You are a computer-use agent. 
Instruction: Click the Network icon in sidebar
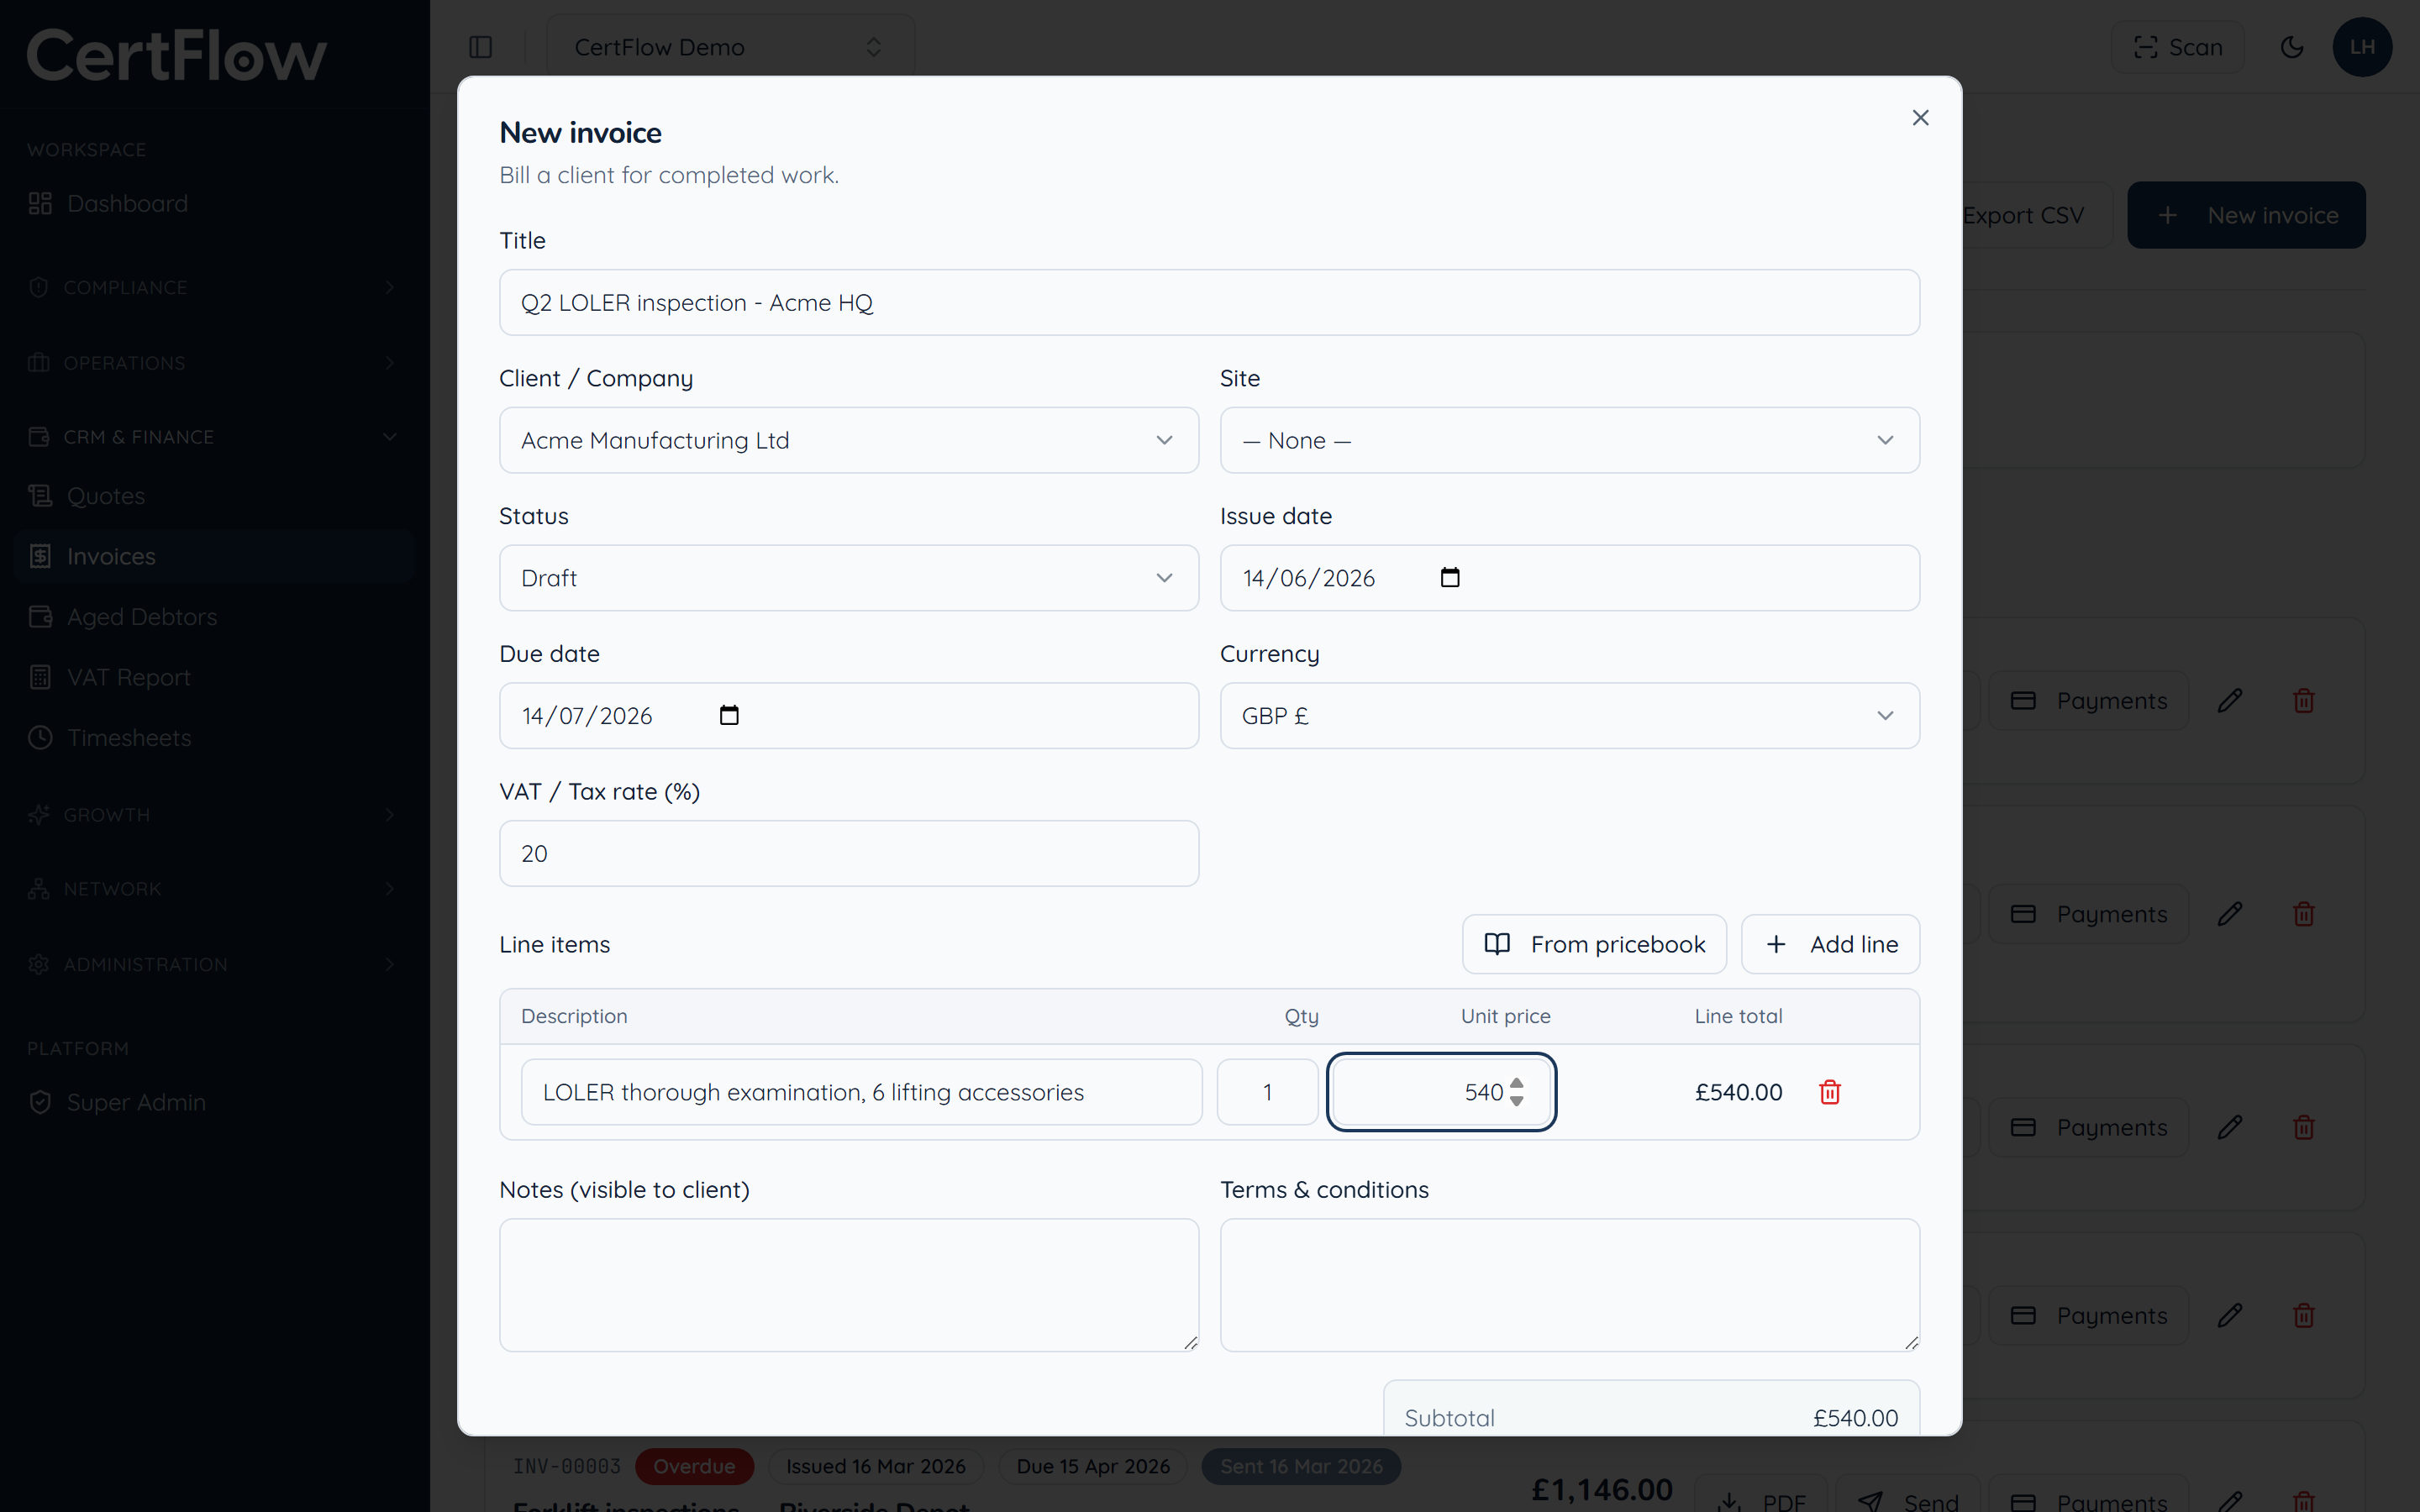(x=39, y=889)
